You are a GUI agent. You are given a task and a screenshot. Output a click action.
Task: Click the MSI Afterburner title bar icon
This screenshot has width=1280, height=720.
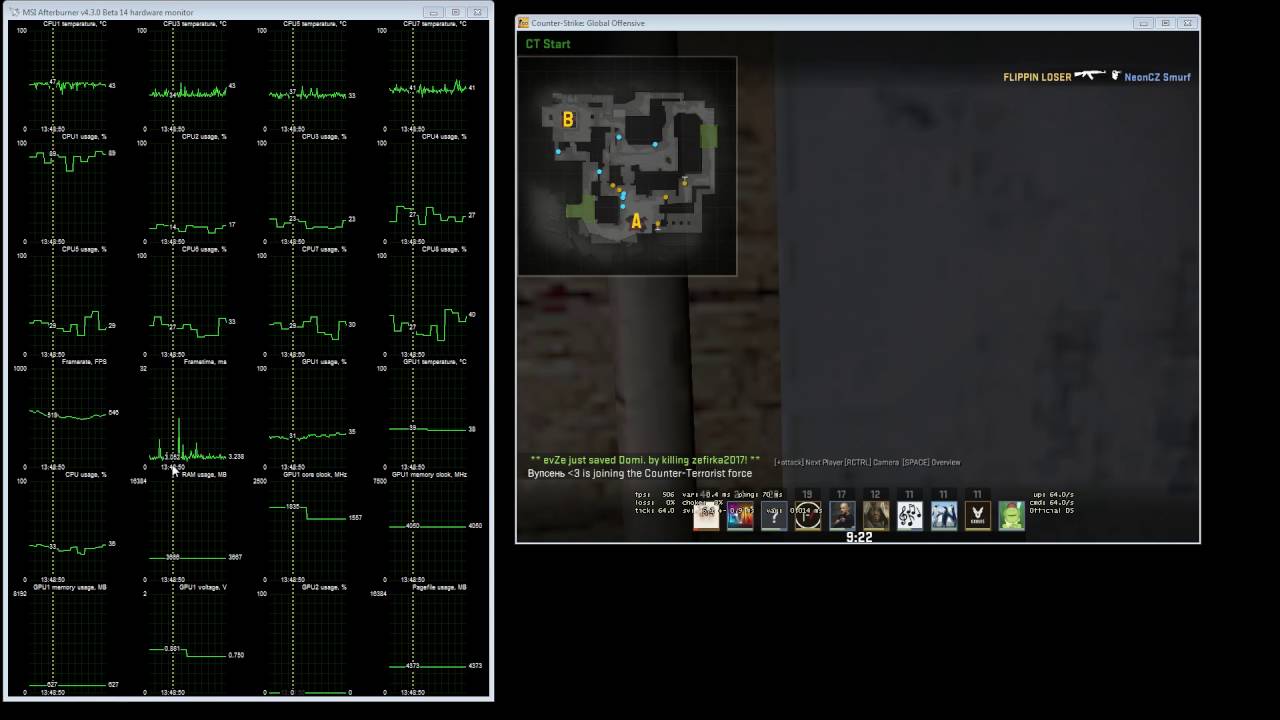[14, 12]
